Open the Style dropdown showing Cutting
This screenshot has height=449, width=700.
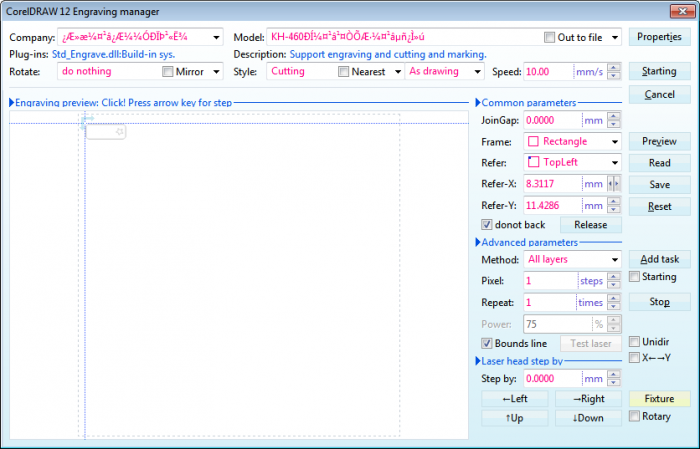[x=397, y=71]
